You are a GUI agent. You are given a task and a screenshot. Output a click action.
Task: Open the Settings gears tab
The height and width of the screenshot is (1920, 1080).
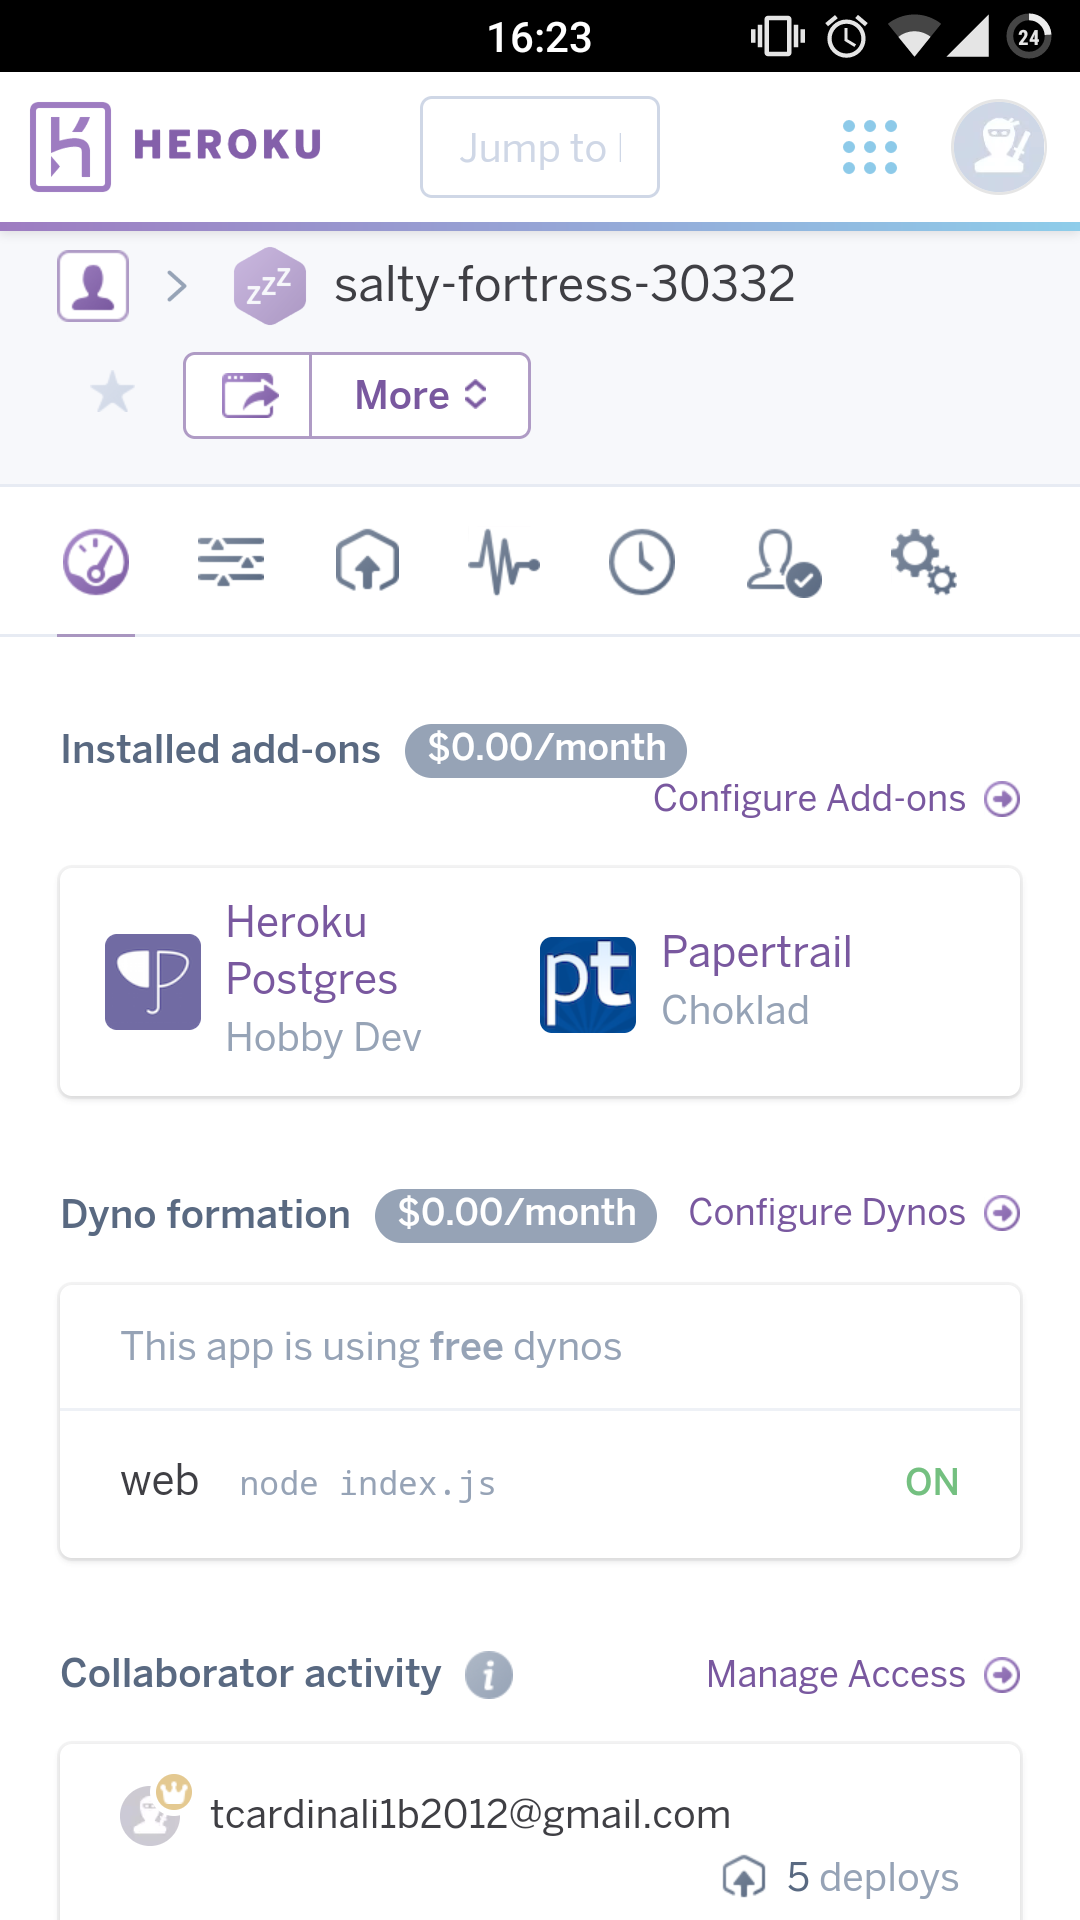923,562
